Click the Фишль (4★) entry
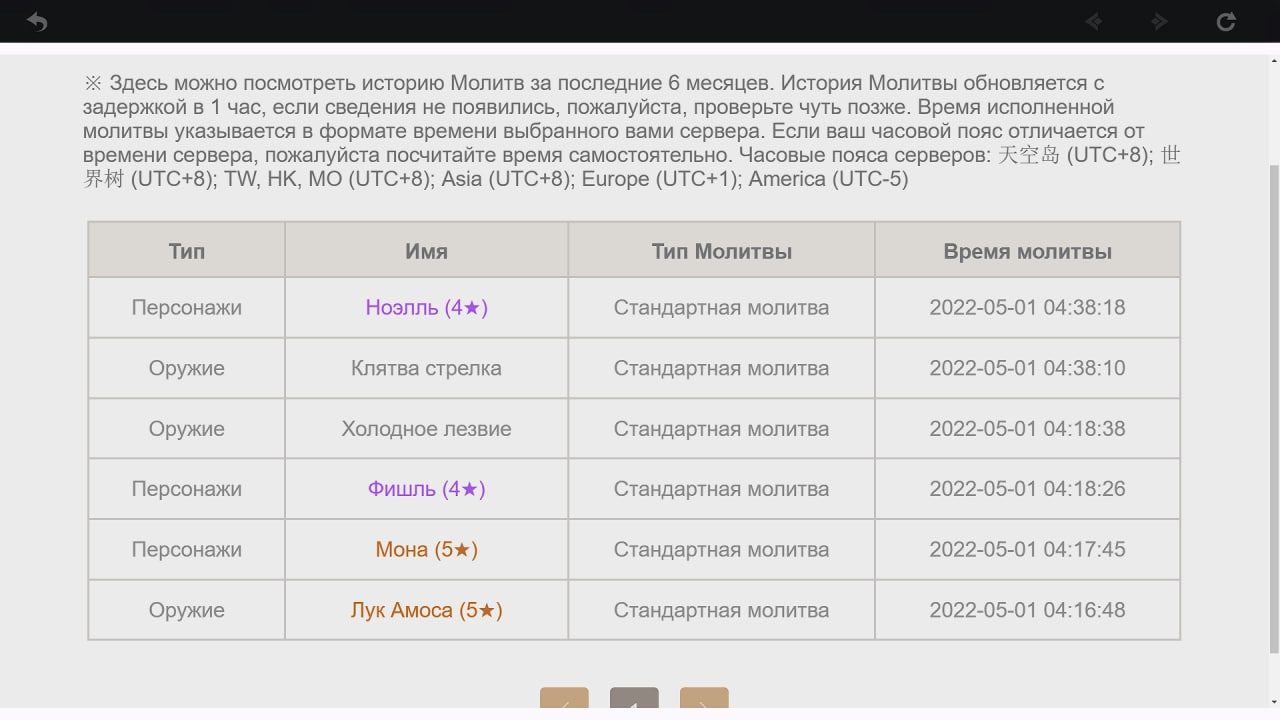The width and height of the screenshot is (1280, 720). [426, 489]
